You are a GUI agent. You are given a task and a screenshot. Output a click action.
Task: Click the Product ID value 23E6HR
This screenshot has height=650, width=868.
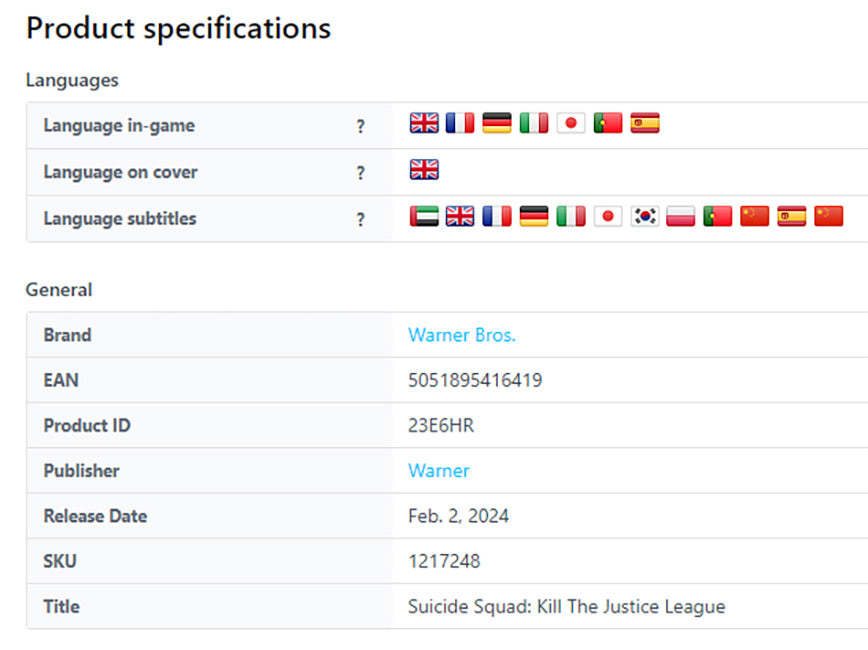pyautogui.click(x=441, y=425)
